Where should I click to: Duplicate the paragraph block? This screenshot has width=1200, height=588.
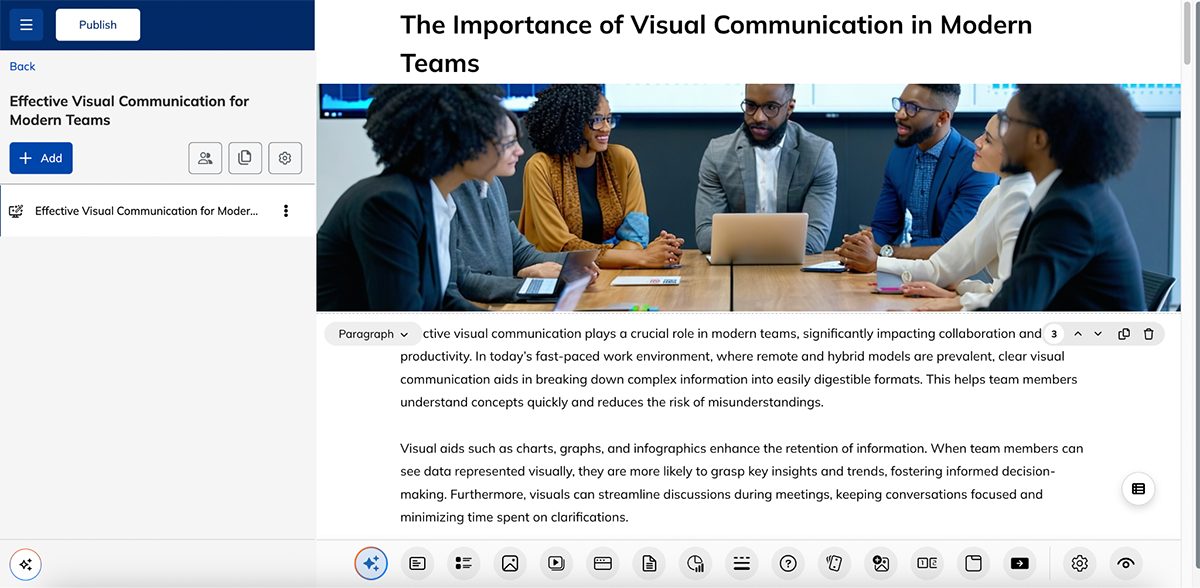coord(1124,334)
